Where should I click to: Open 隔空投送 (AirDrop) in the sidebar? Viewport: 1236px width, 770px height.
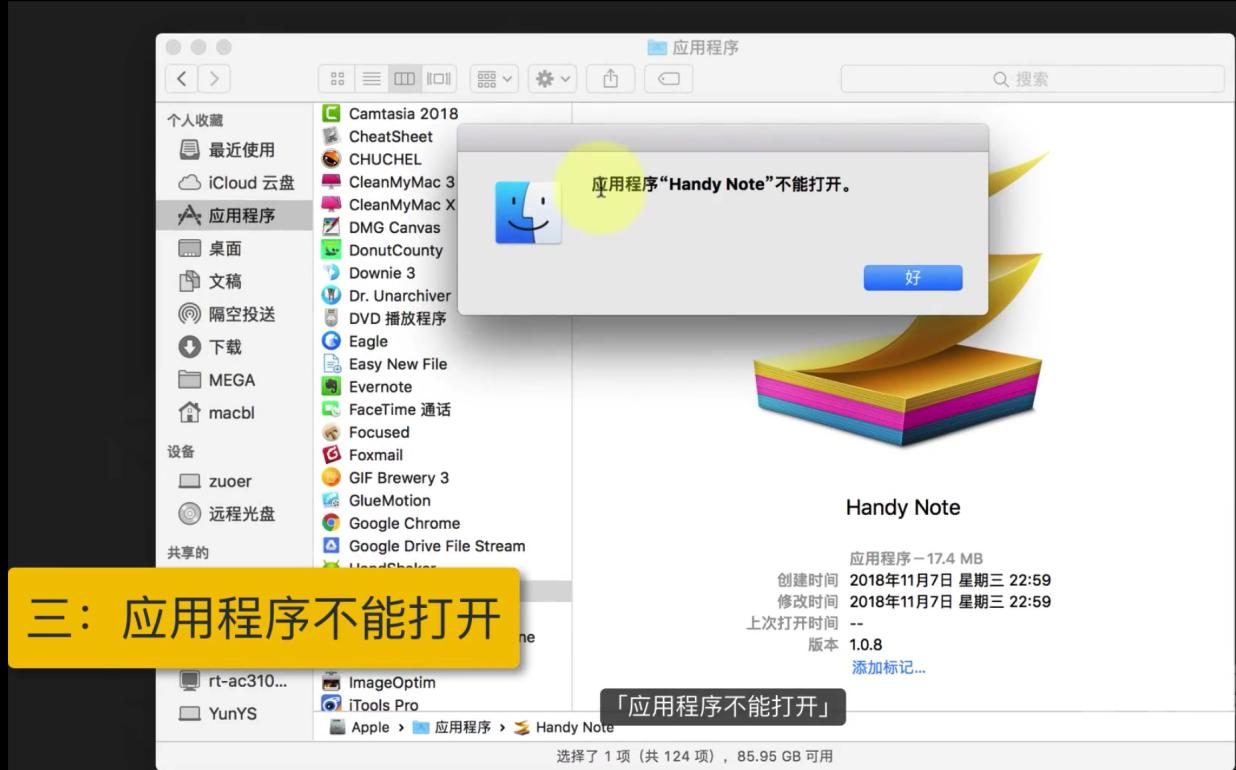pos(248,313)
